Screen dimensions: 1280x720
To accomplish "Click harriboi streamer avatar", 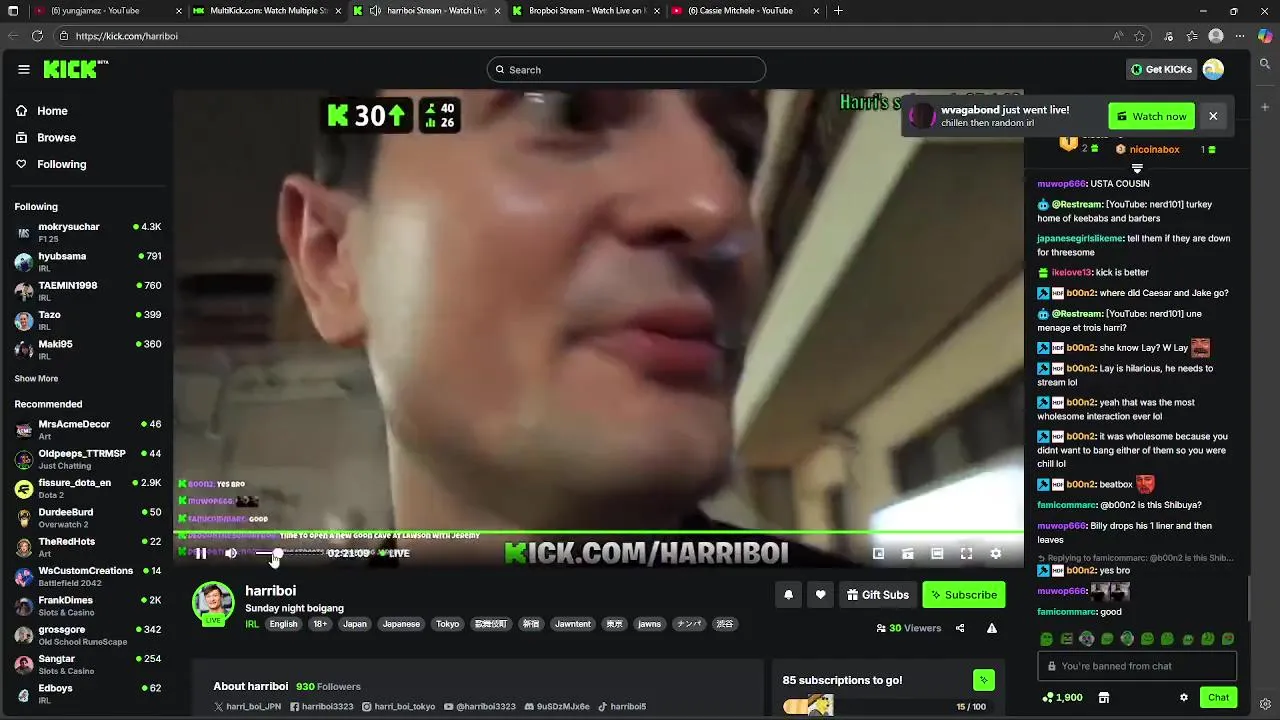I will (213, 601).
